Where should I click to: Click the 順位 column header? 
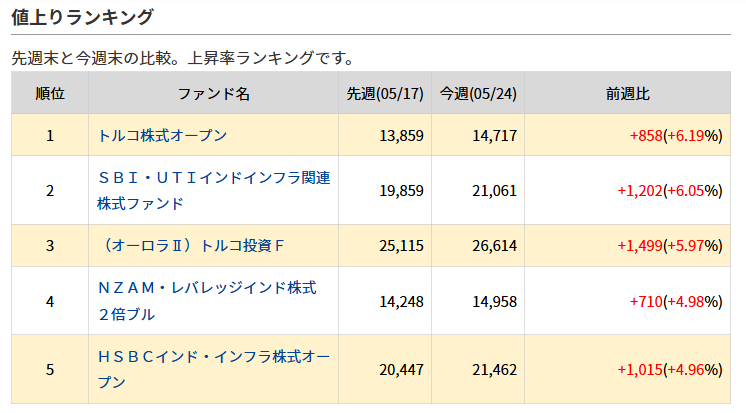pos(50,94)
